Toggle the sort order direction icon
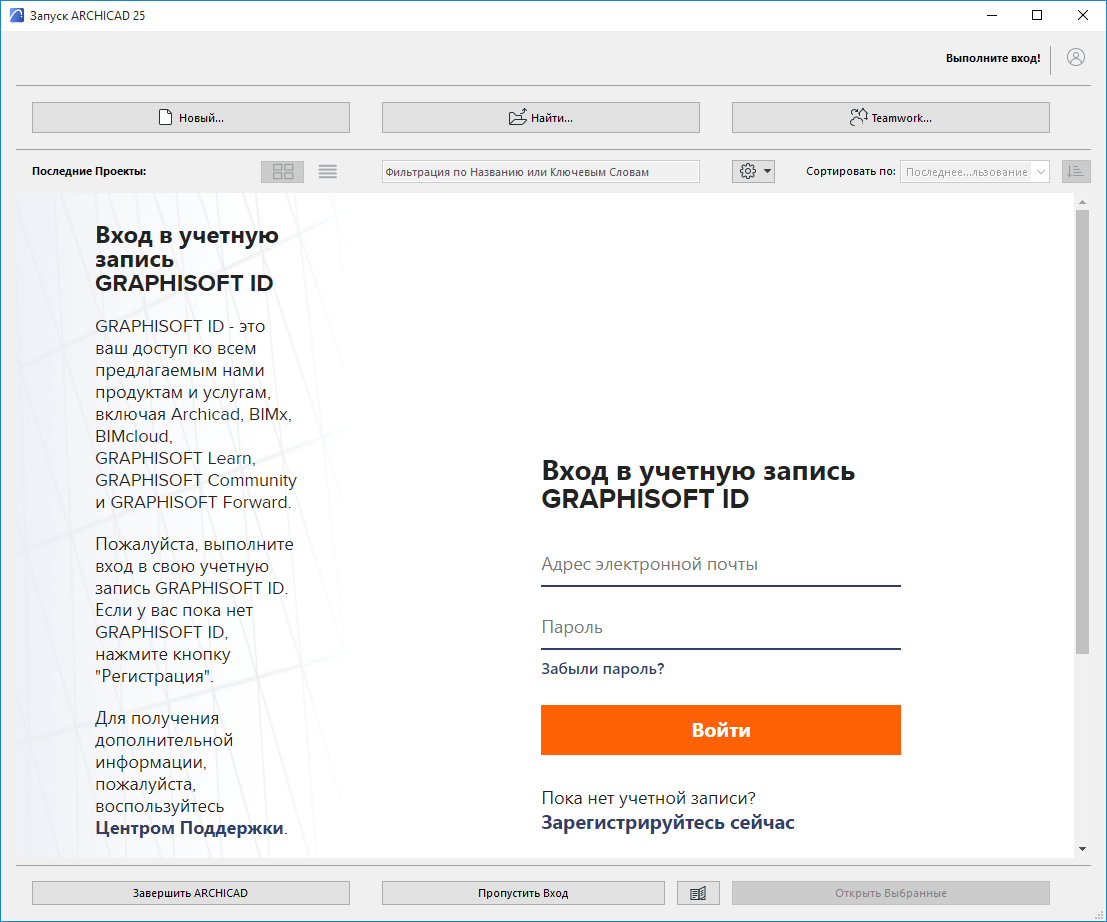The width and height of the screenshot is (1107, 922). [1076, 172]
